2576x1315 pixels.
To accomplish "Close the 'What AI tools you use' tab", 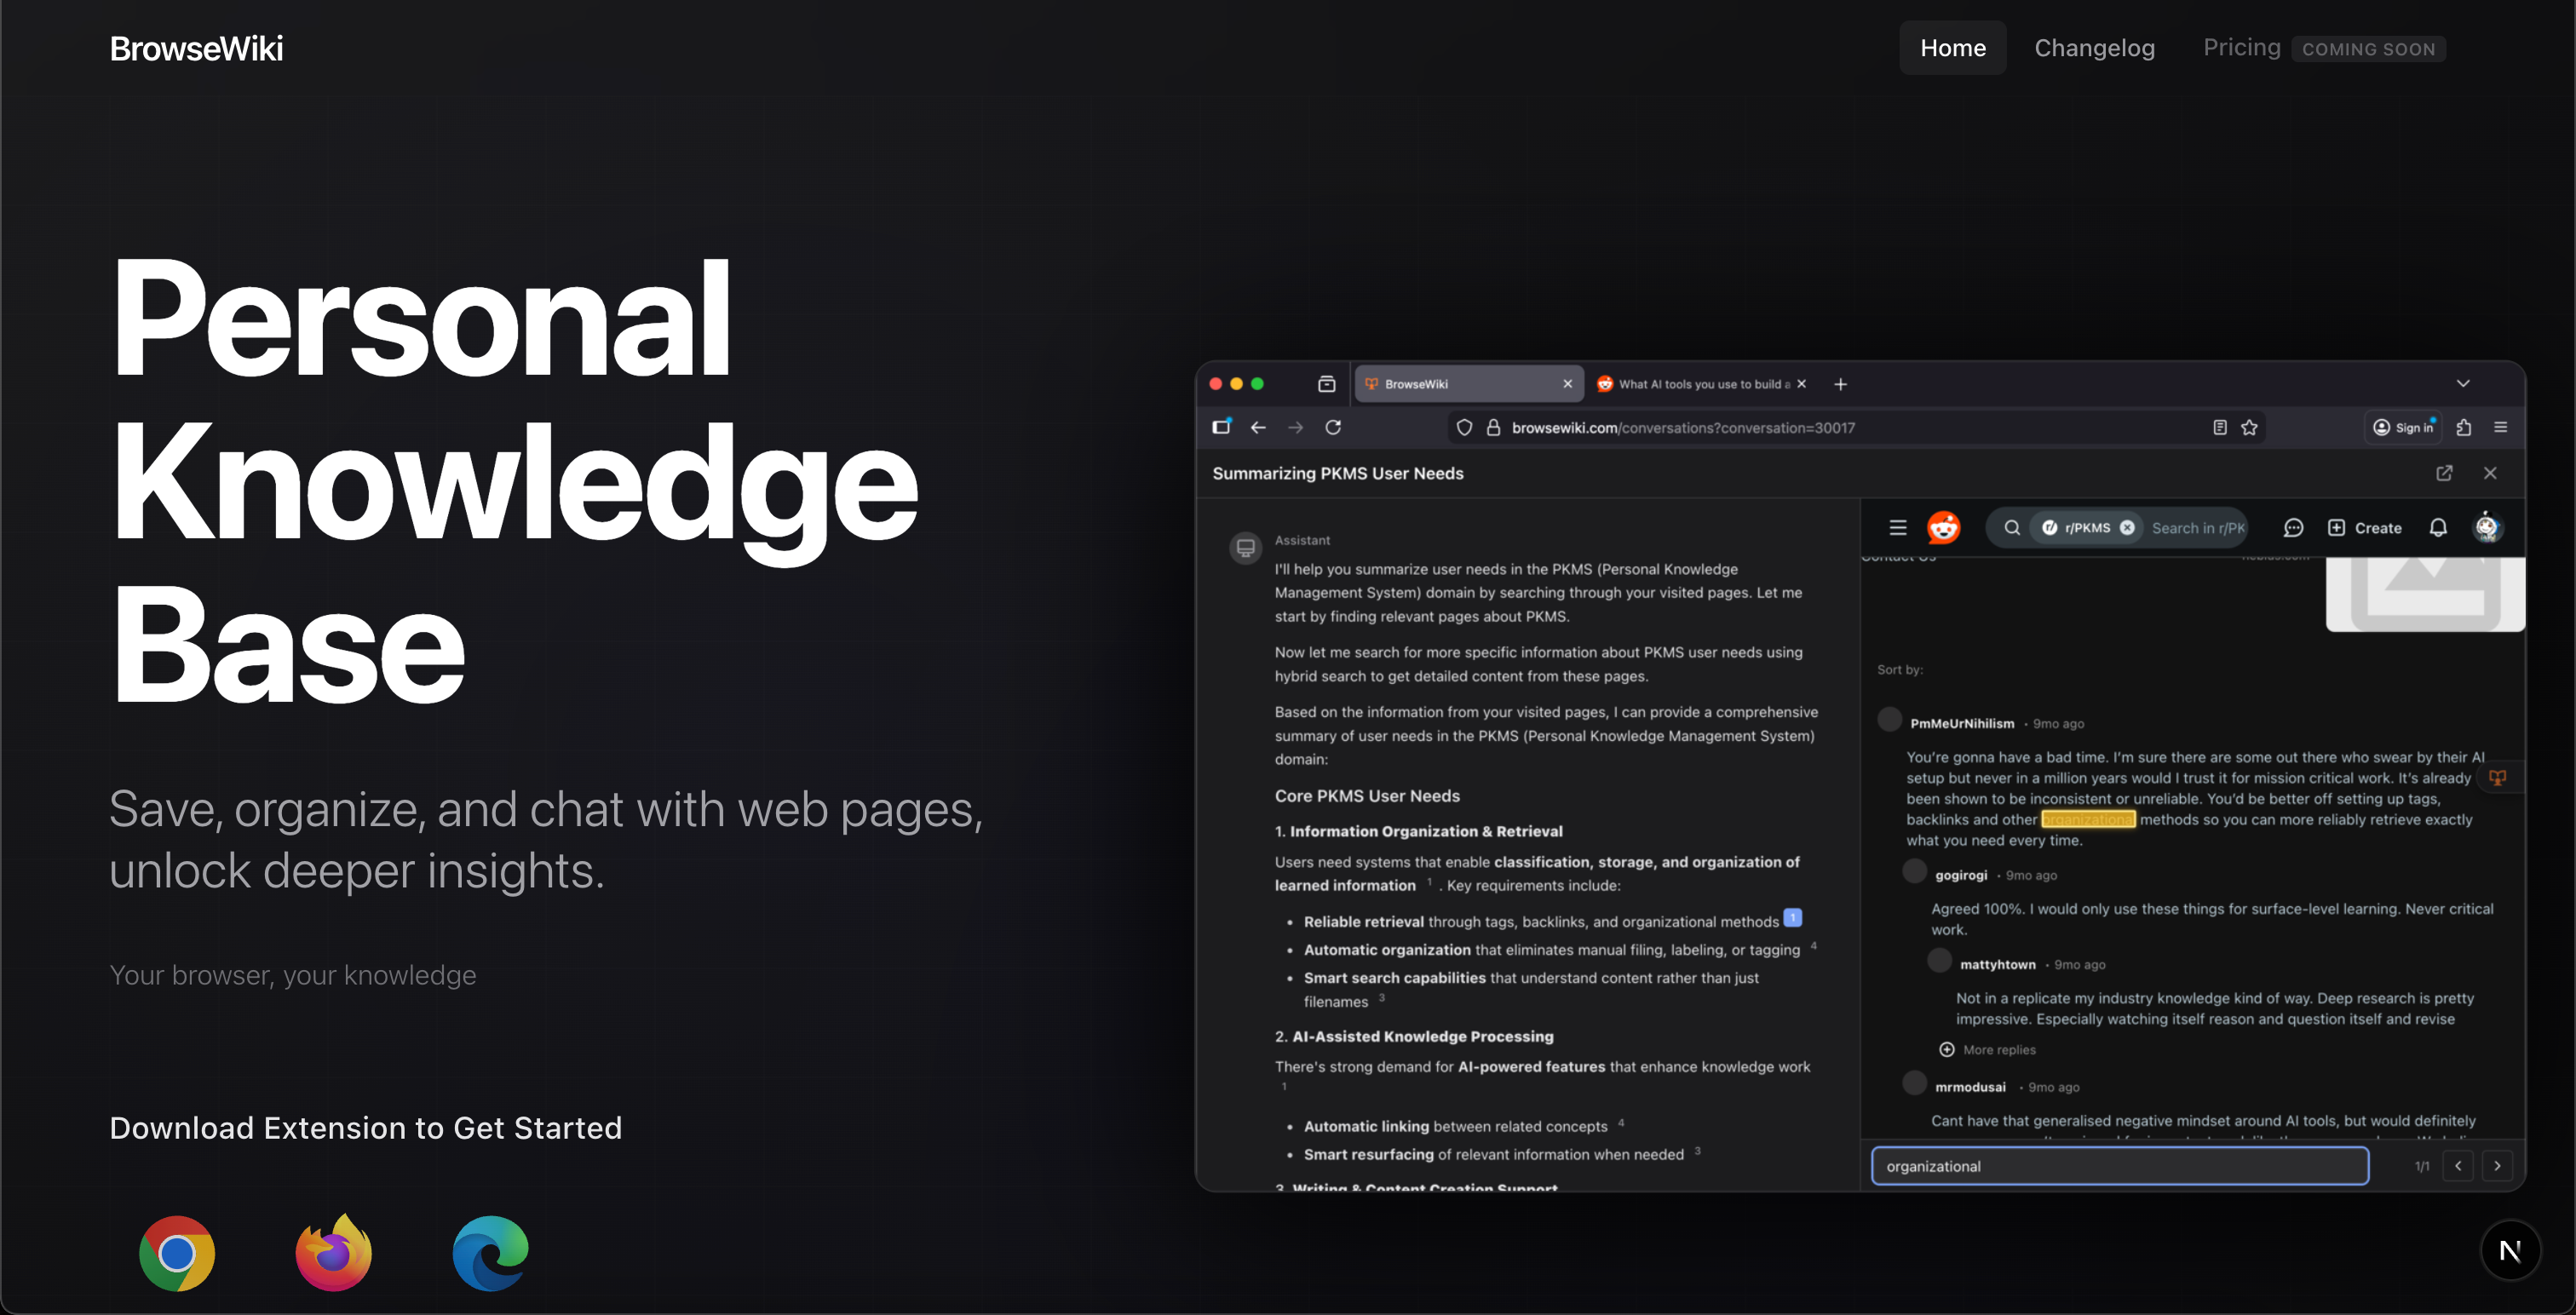I will [1802, 384].
